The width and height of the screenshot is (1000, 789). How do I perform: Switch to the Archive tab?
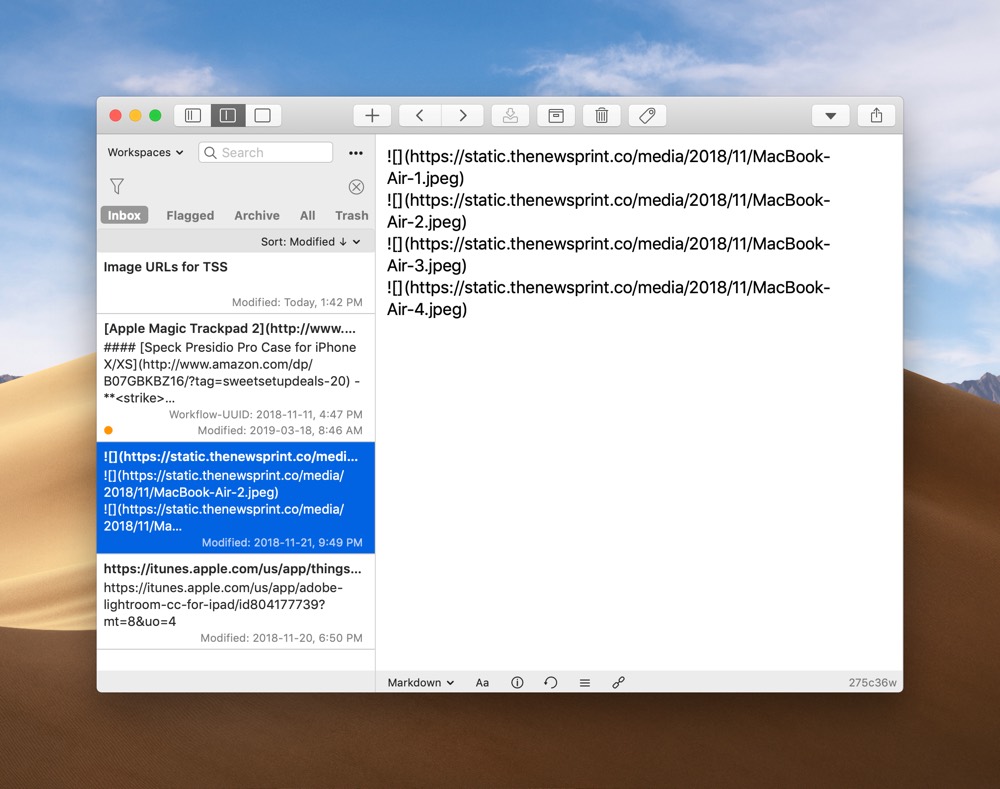click(257, 216)
